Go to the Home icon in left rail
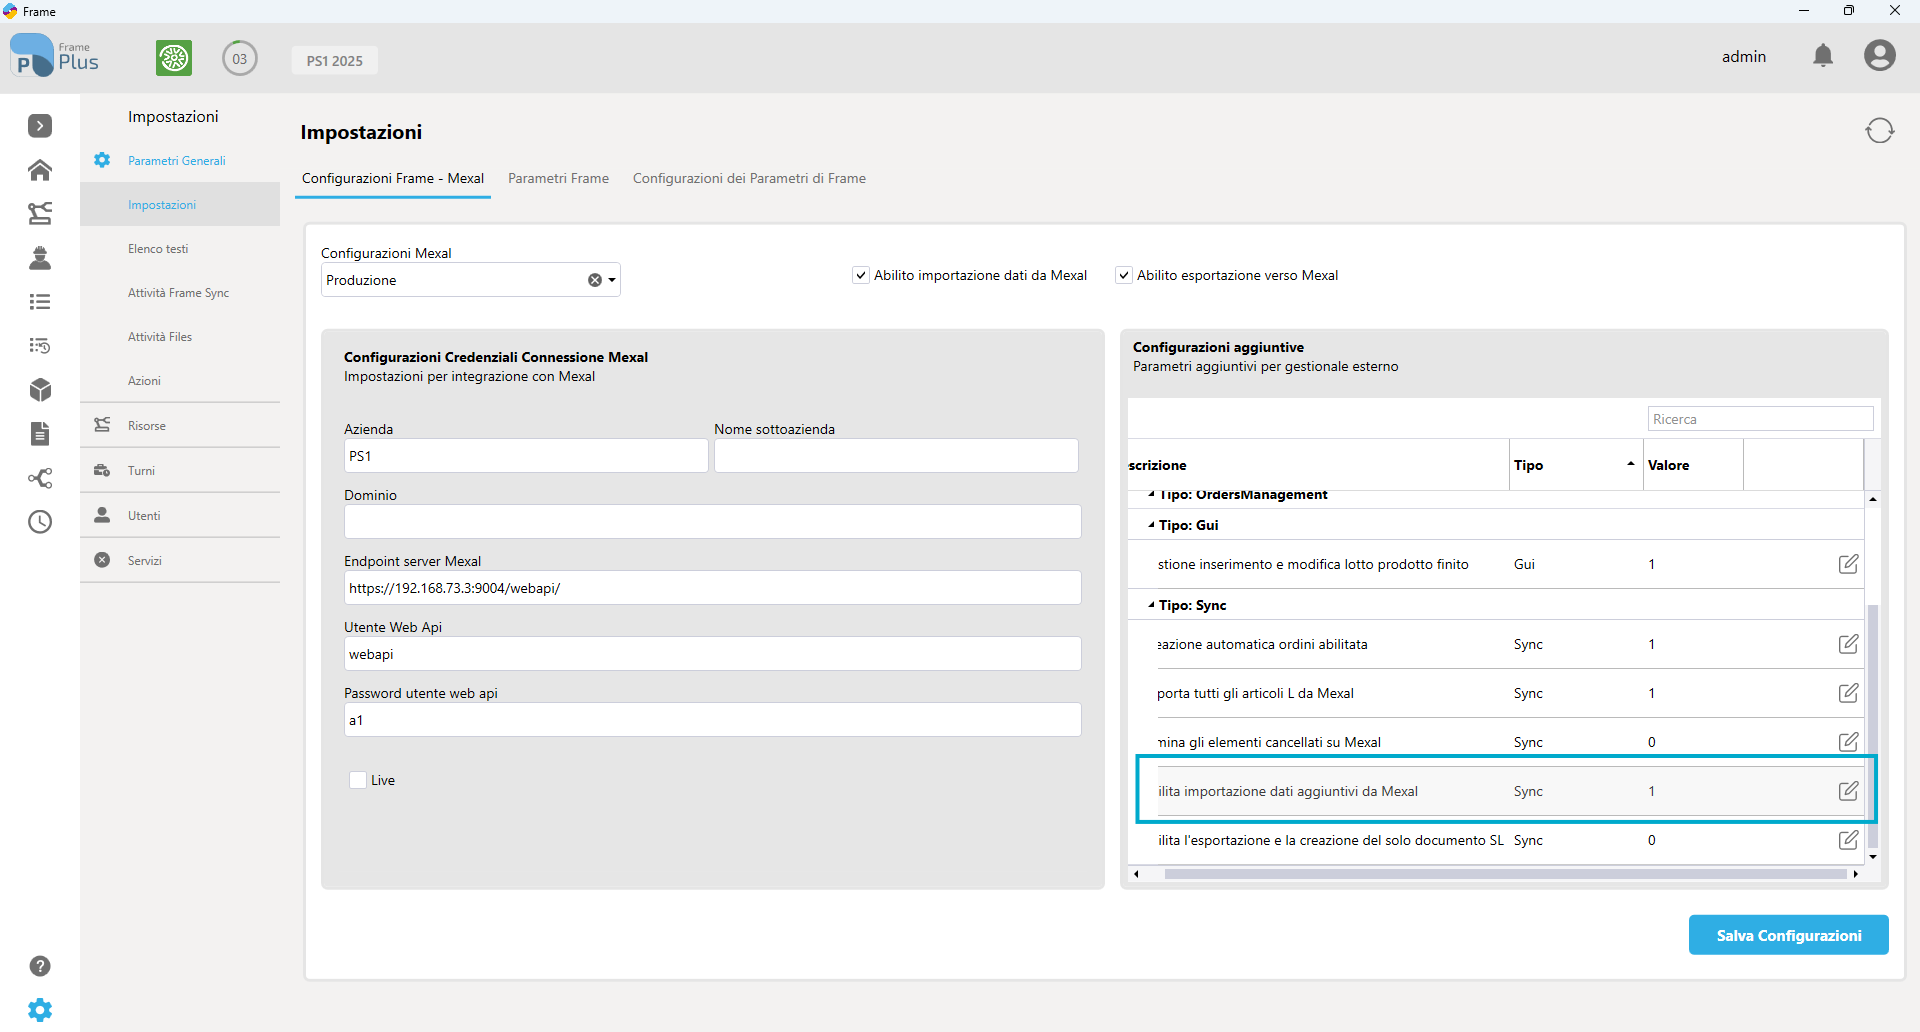The image size is (1920, 1032). [40, 170]
